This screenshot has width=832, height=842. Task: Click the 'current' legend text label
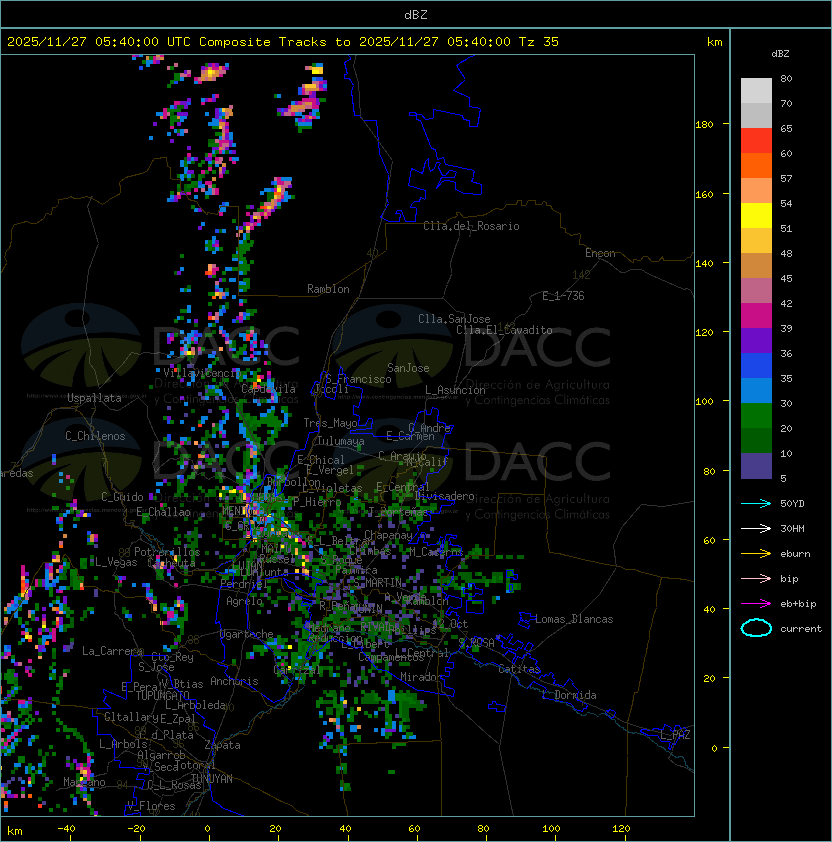[x=801, y=629]
